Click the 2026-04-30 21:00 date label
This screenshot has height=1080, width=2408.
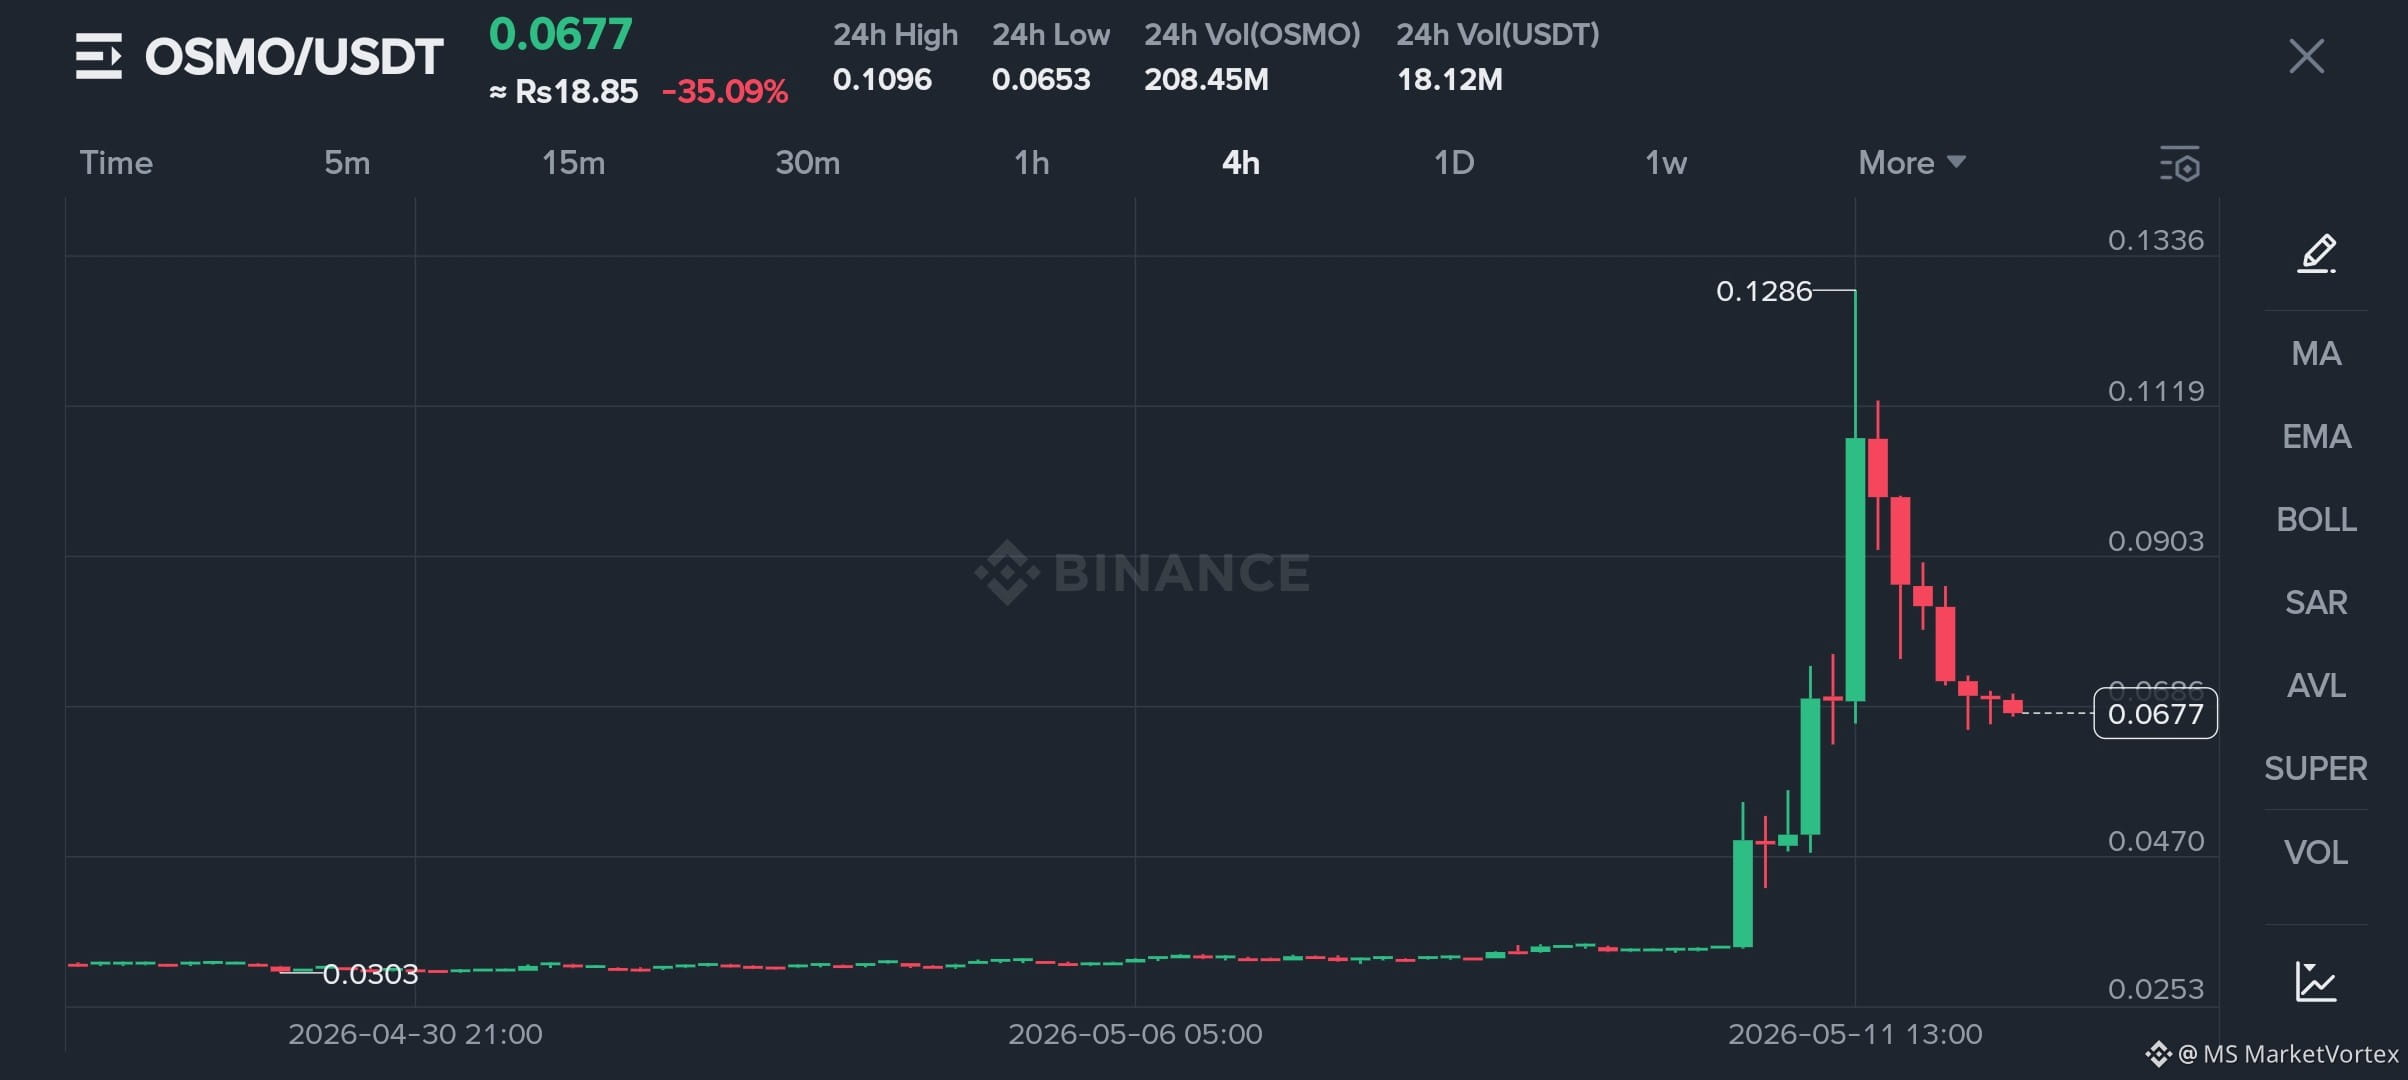tap(415, 1034)
